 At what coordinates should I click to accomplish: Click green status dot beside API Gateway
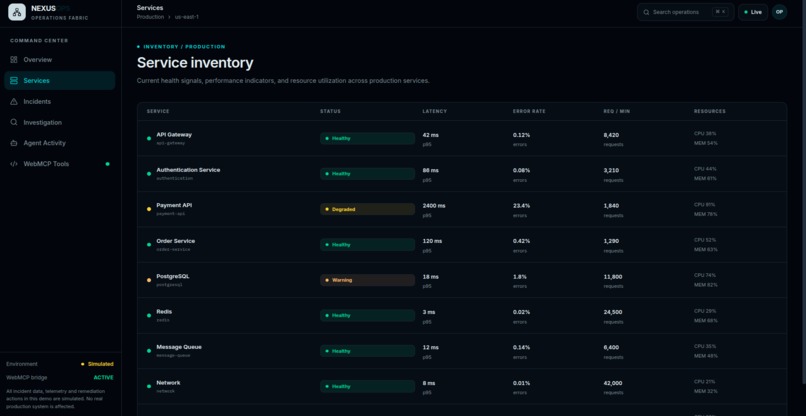click(149, 138)
